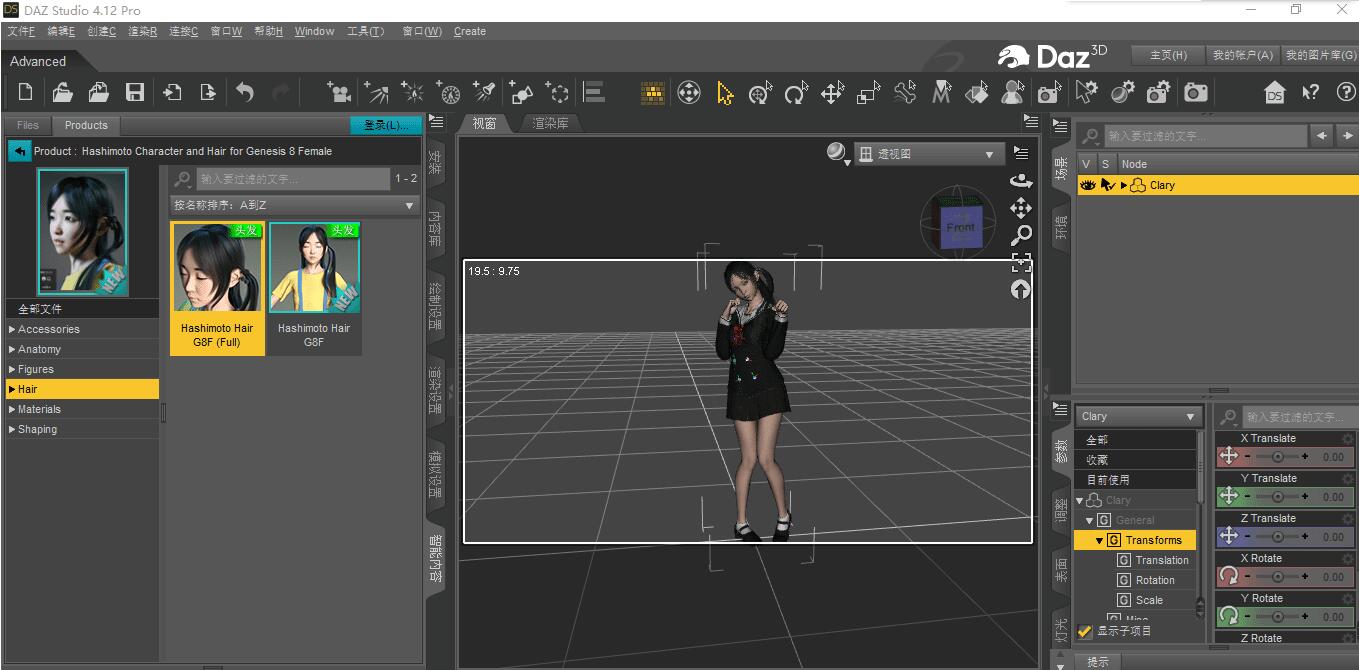Uncheck the 显示子项目 checkbox
The width and height of the screenshot is (1359, 670).
point(1084,630)
